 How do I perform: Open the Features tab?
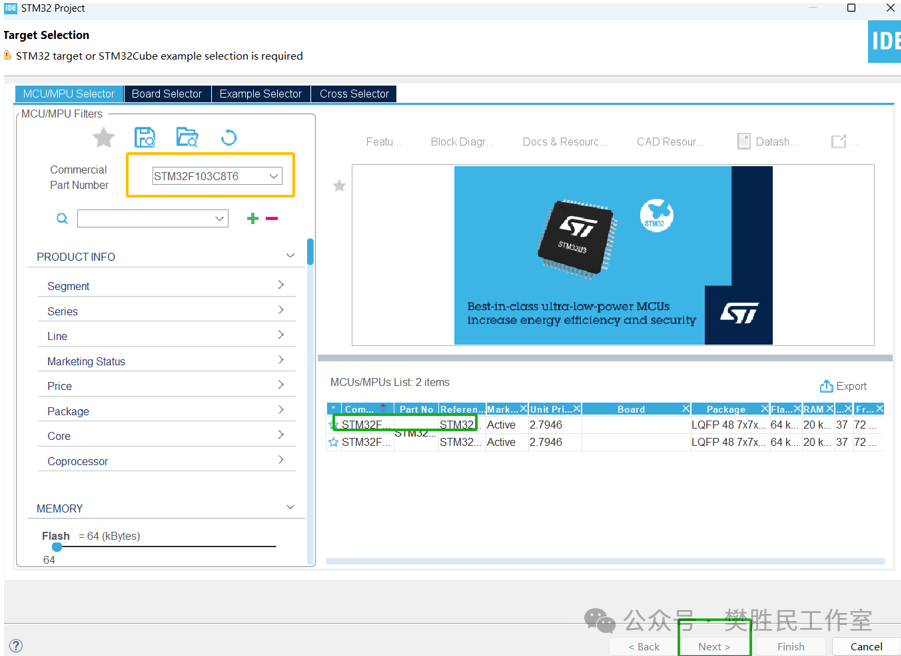click(383, 142)
